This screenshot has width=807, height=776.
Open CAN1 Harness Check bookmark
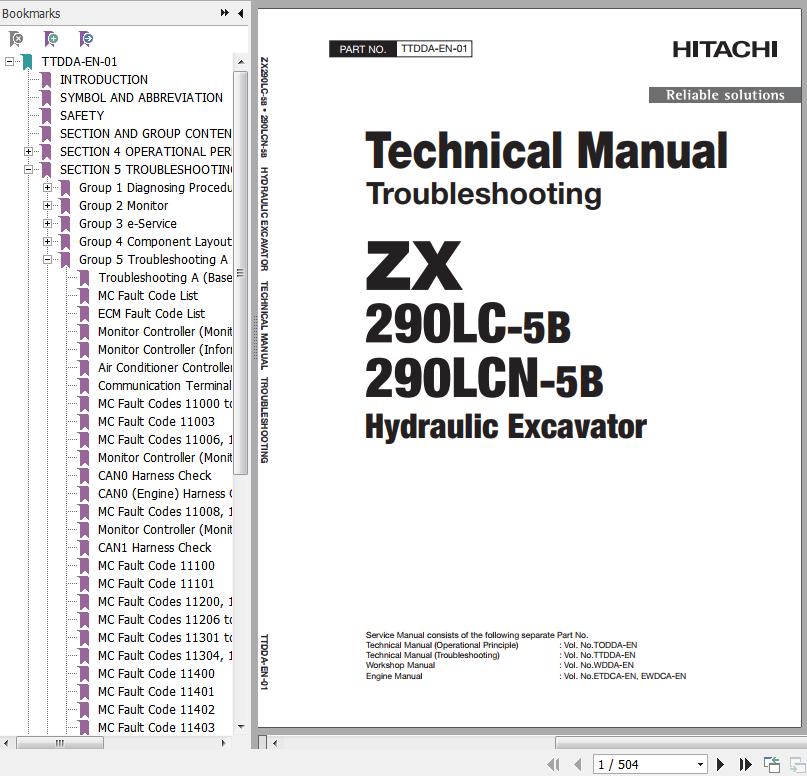pos(155,548)
